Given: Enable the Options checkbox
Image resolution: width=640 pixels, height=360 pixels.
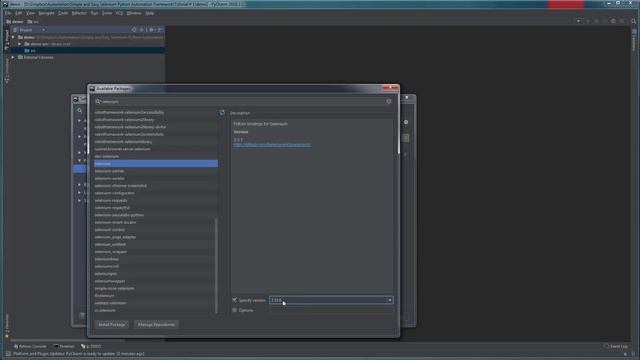Looking at the screenshot, I should [x=234, y=310].
